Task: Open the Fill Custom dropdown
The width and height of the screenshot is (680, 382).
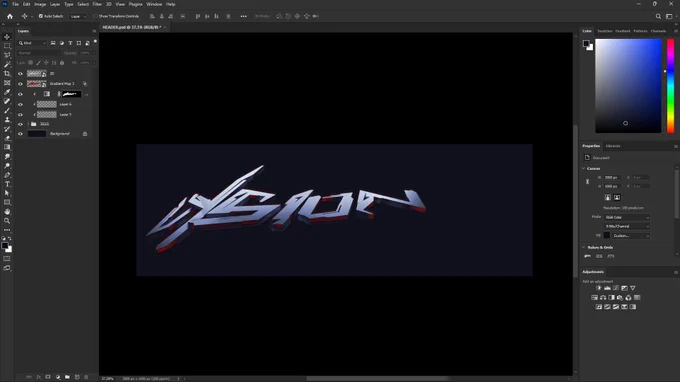Action: click(631, 235)
